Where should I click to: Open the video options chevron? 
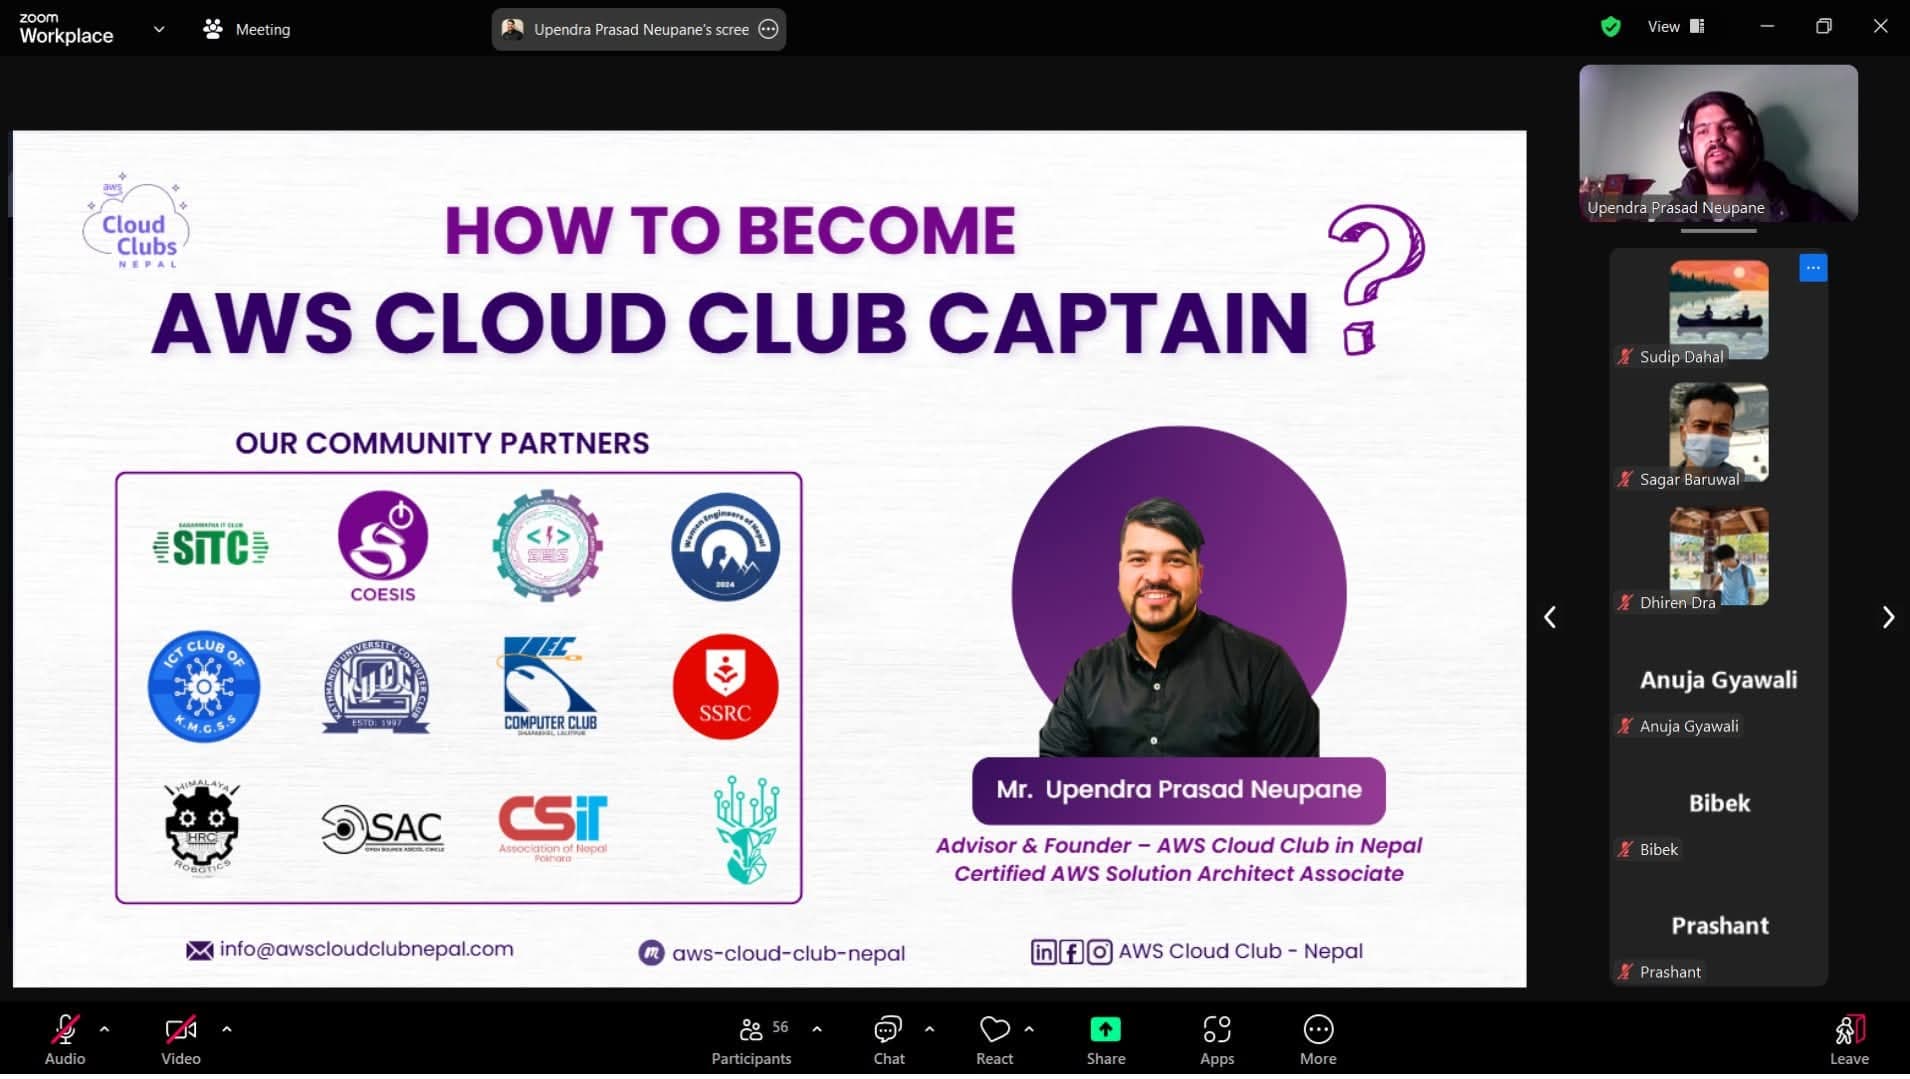[x=226, y=1028]
